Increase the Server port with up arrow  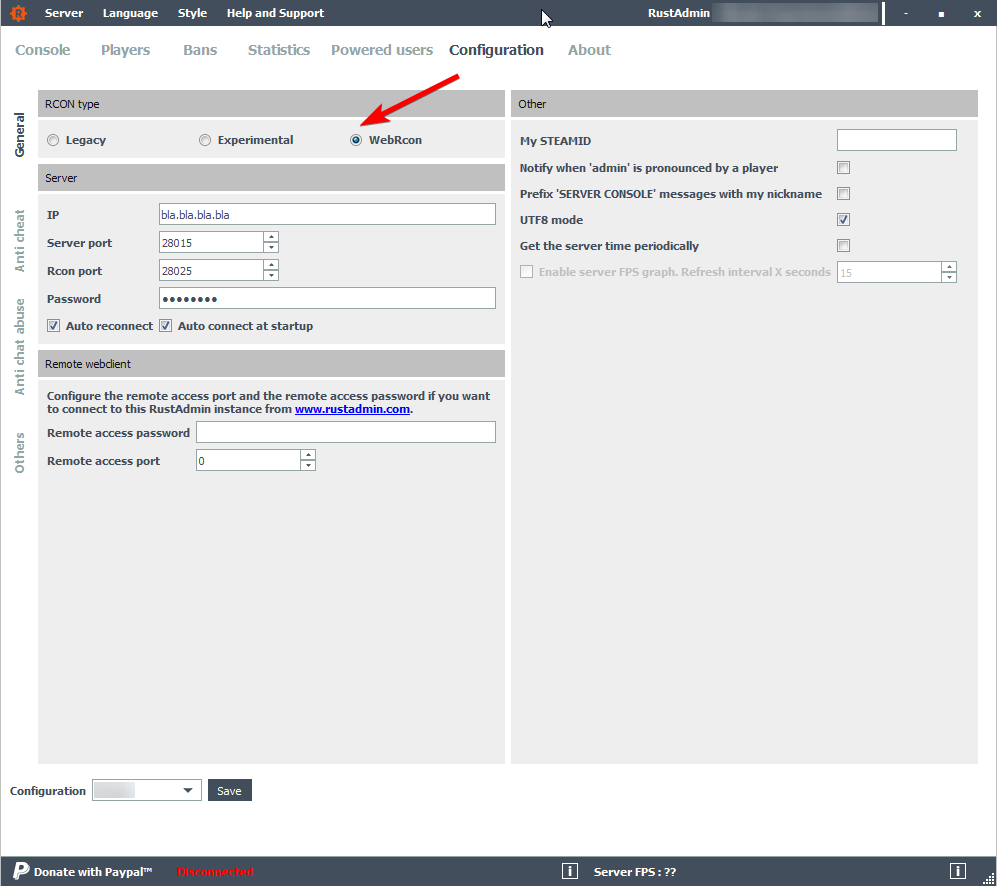coord(271,237)
